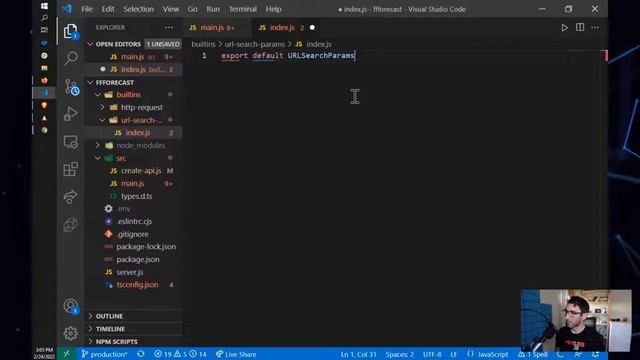
Task: Click the Windows Start button
Action: click(x=44, y=6)
